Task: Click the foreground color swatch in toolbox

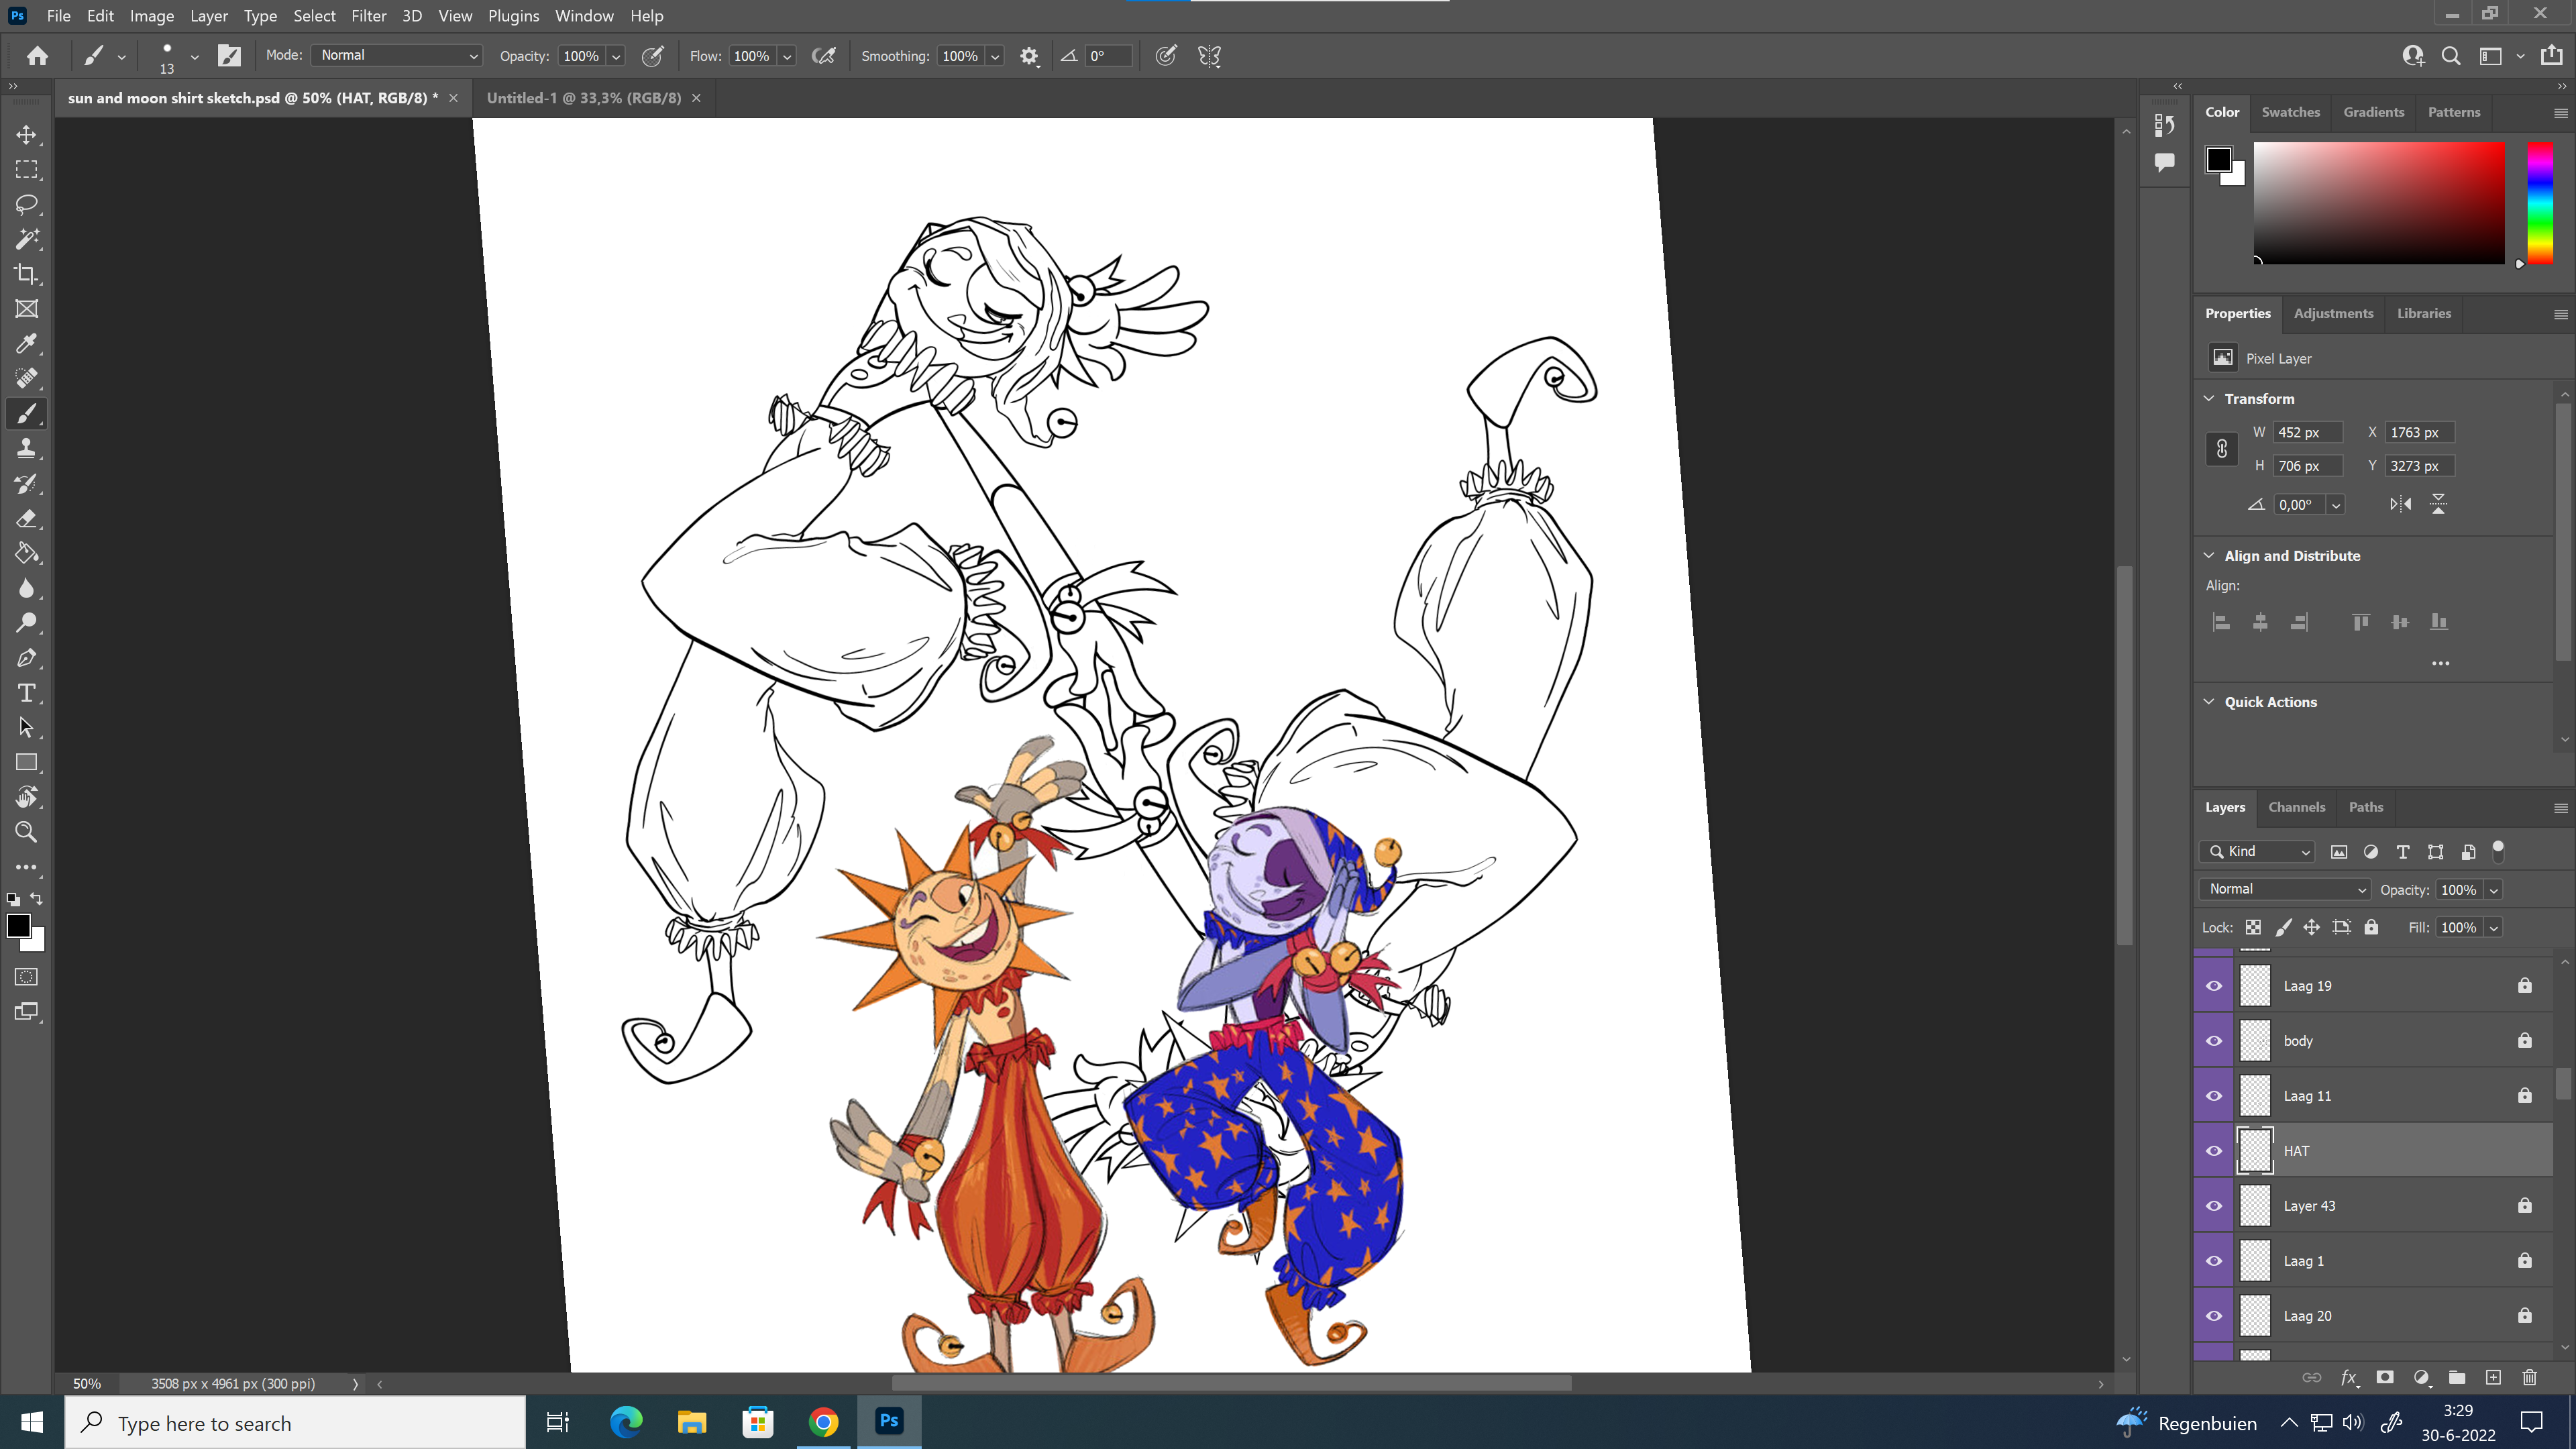Action: (18, 926)
